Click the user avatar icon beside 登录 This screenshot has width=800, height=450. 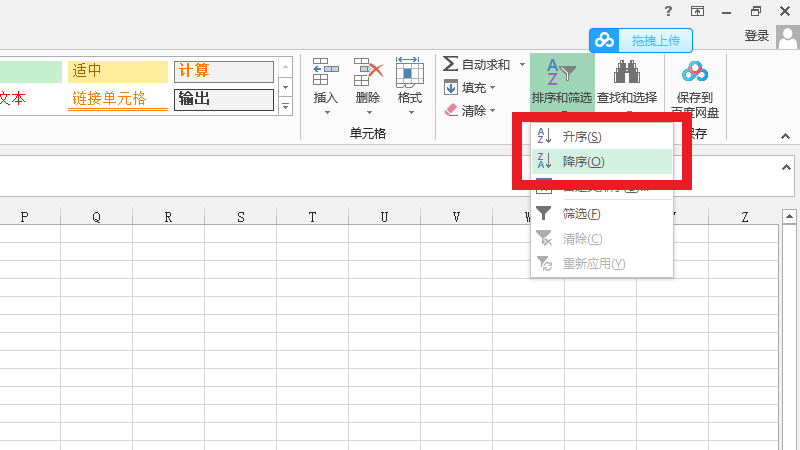click(786, 36)
